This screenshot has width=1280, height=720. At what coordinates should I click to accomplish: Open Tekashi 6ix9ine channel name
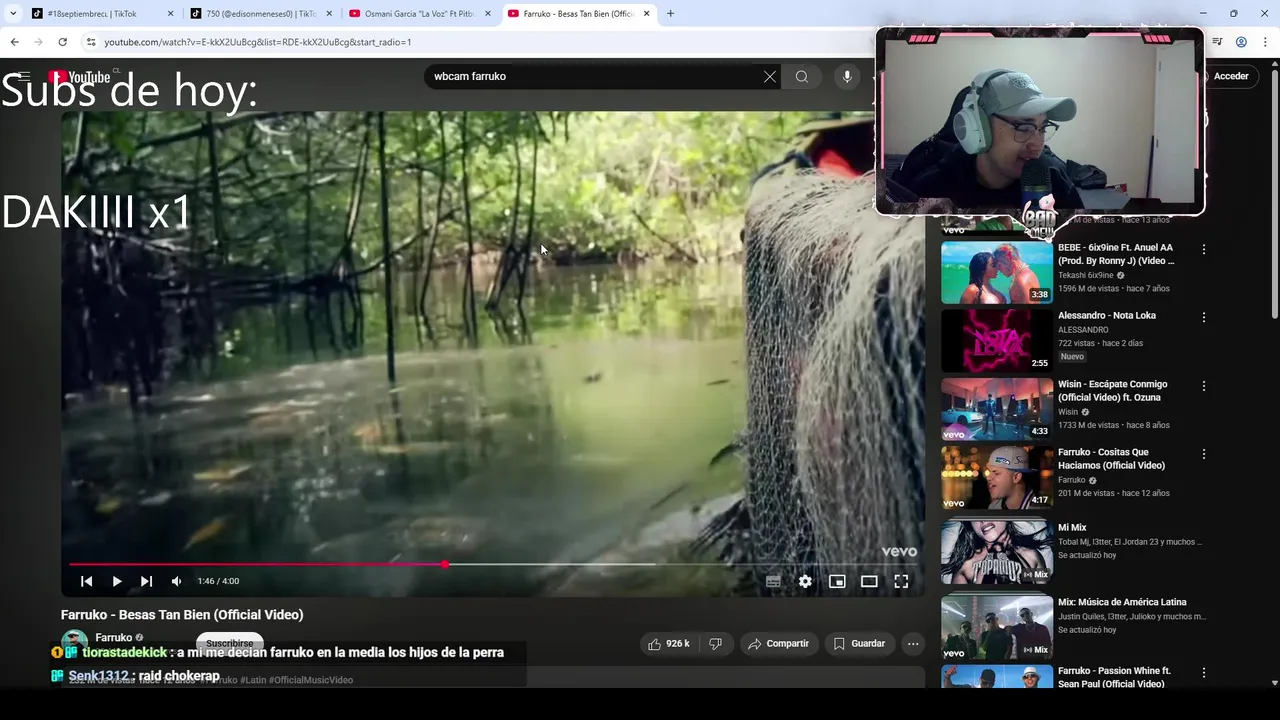point(1085,275)
